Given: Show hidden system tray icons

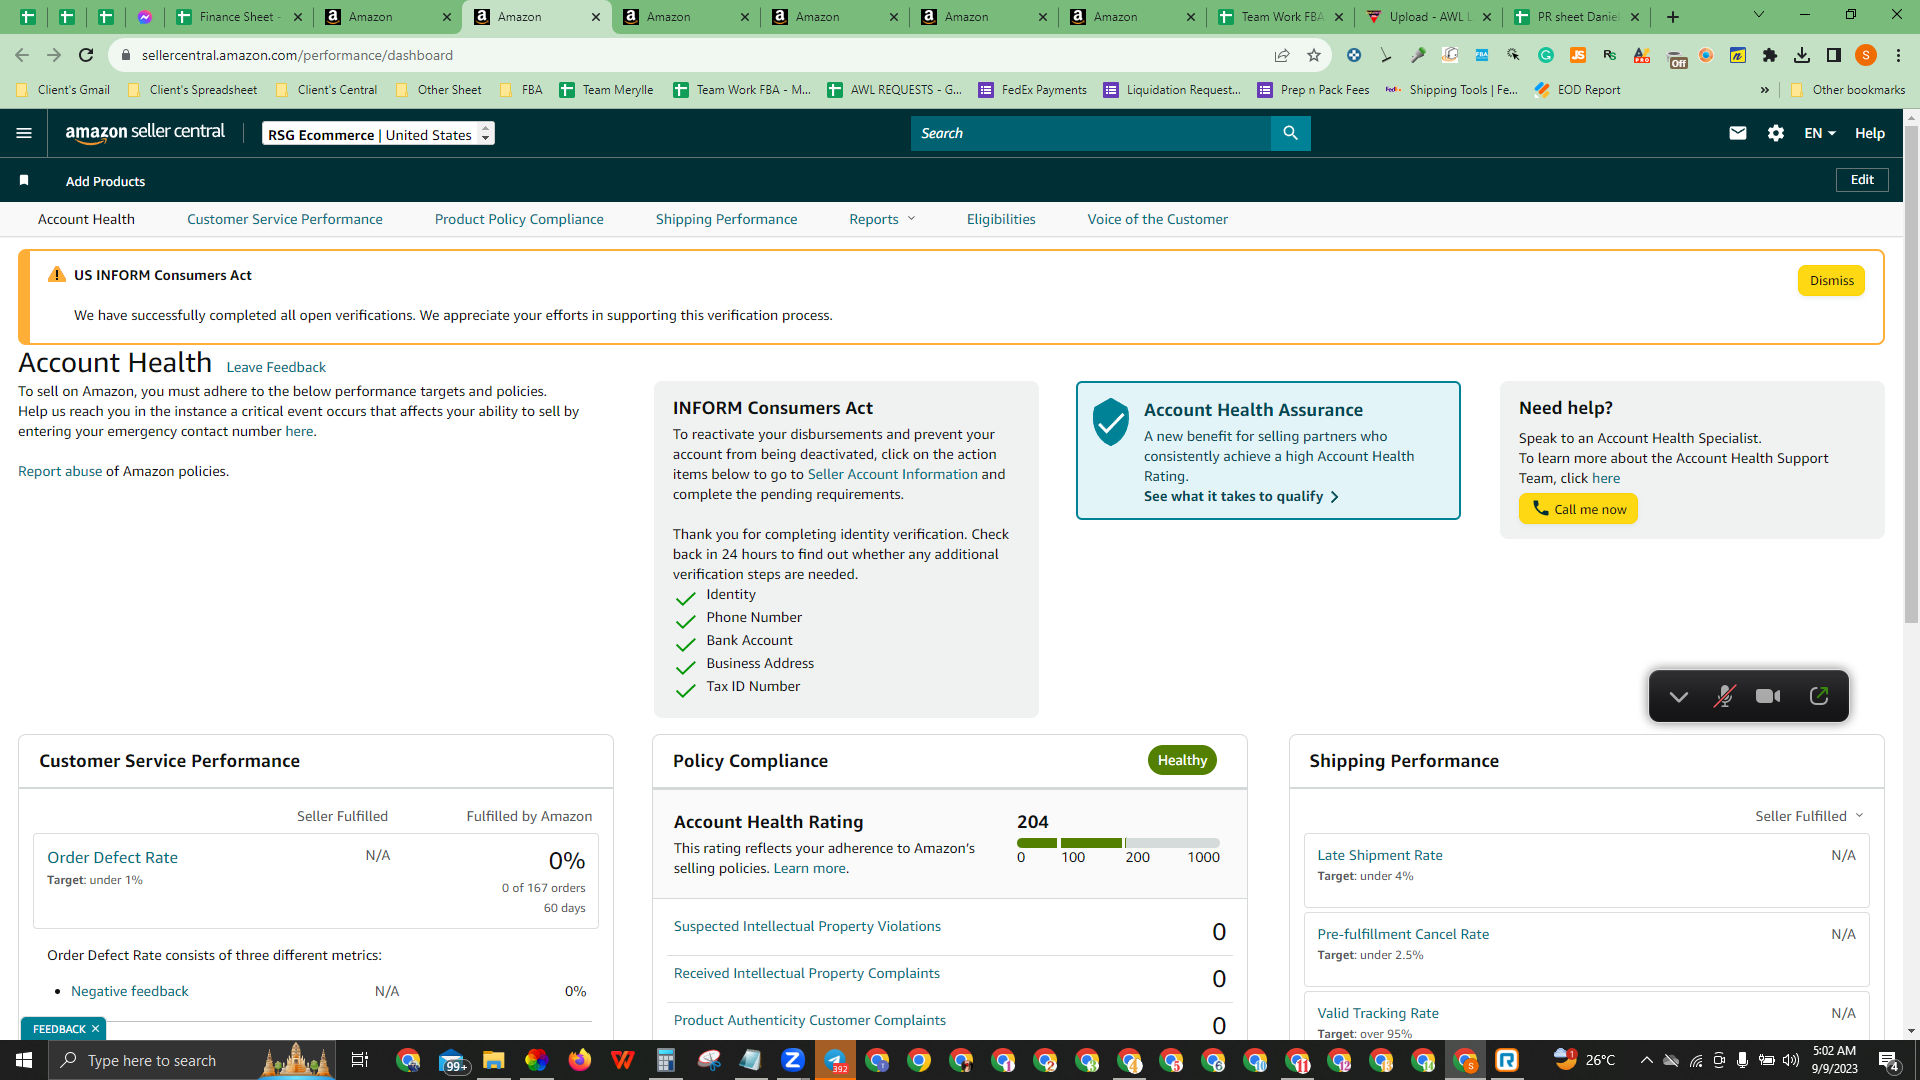Looking at the screenshot, I should tap(1646, 1060).
